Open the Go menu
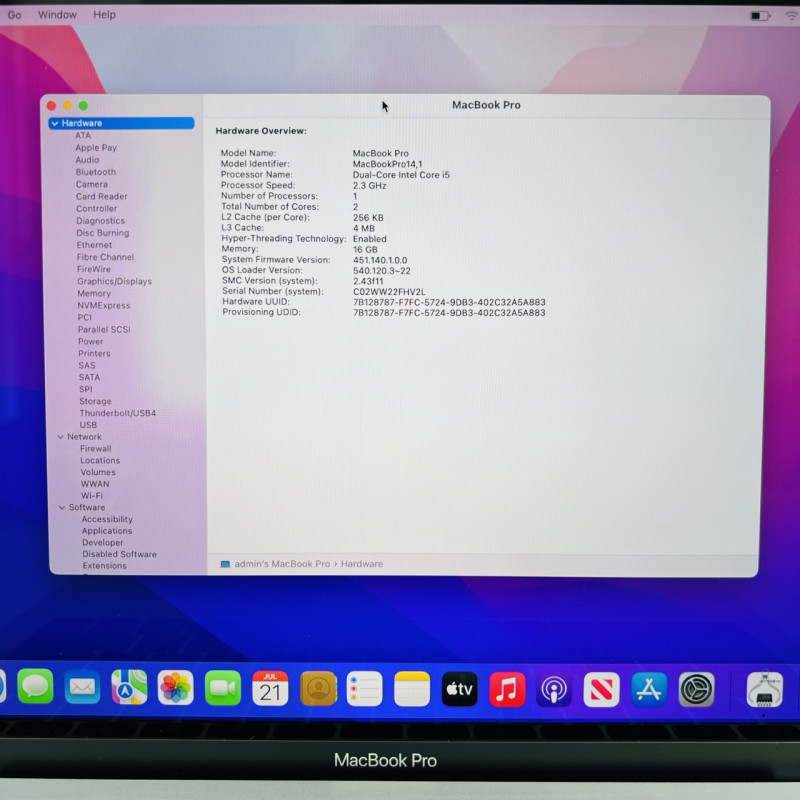The image size is (800, 800). point(14,15)
